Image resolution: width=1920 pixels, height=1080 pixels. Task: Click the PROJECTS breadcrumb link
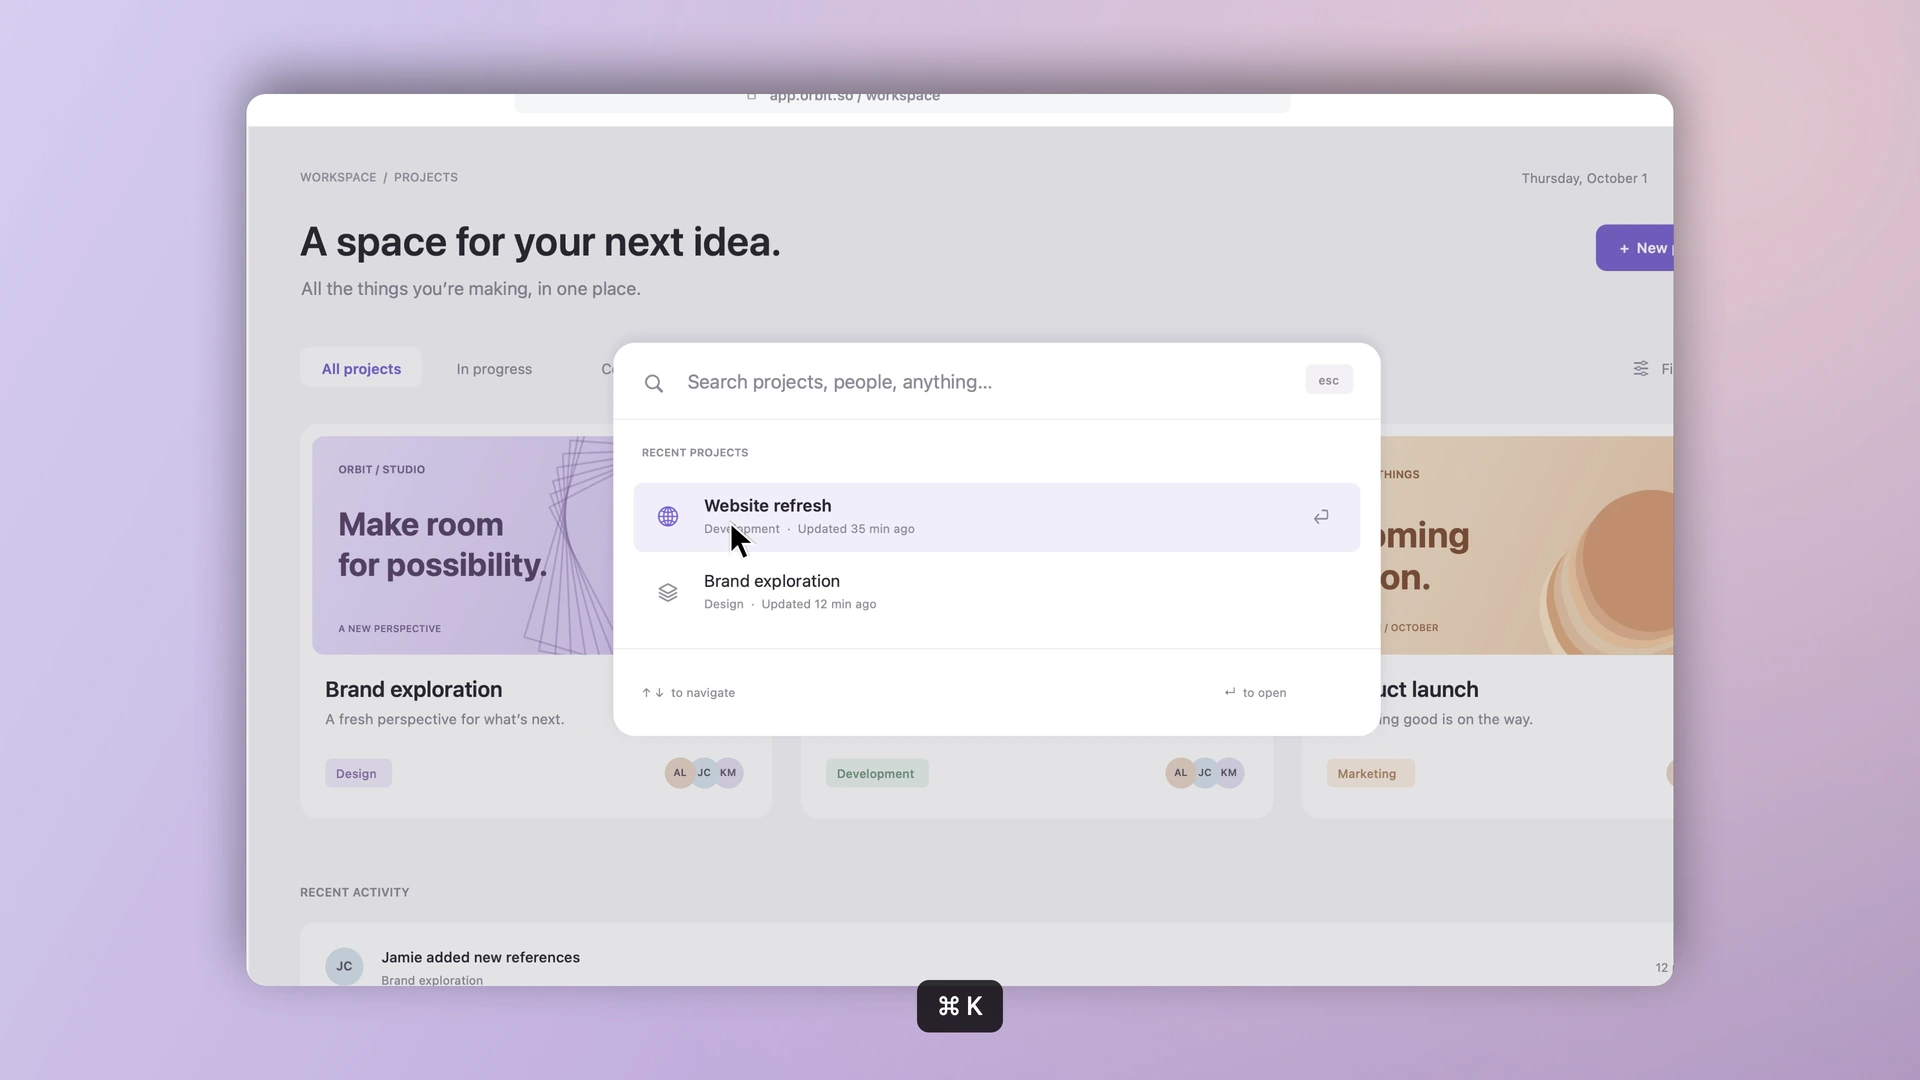coord(426,177)
